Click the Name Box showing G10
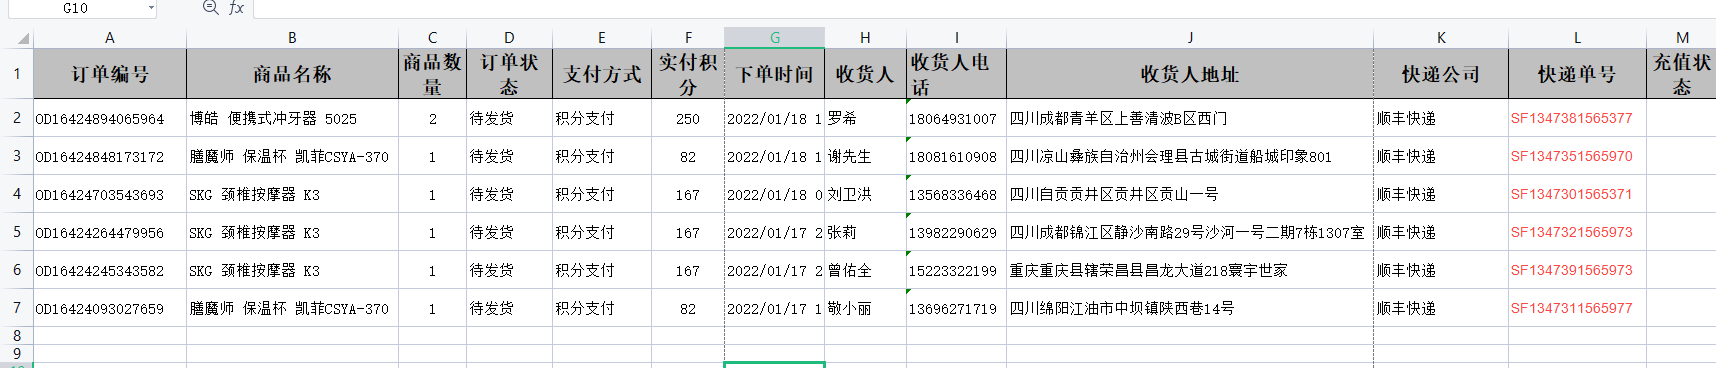 [75, 8]
